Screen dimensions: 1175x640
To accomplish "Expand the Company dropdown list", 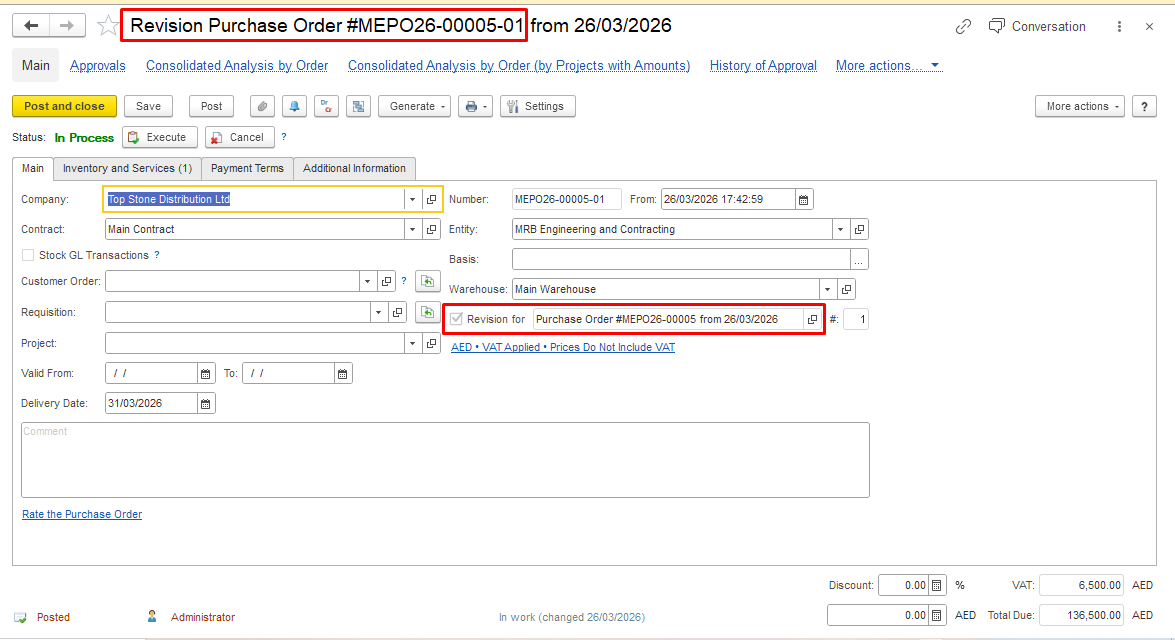I will tap(412, 199).
